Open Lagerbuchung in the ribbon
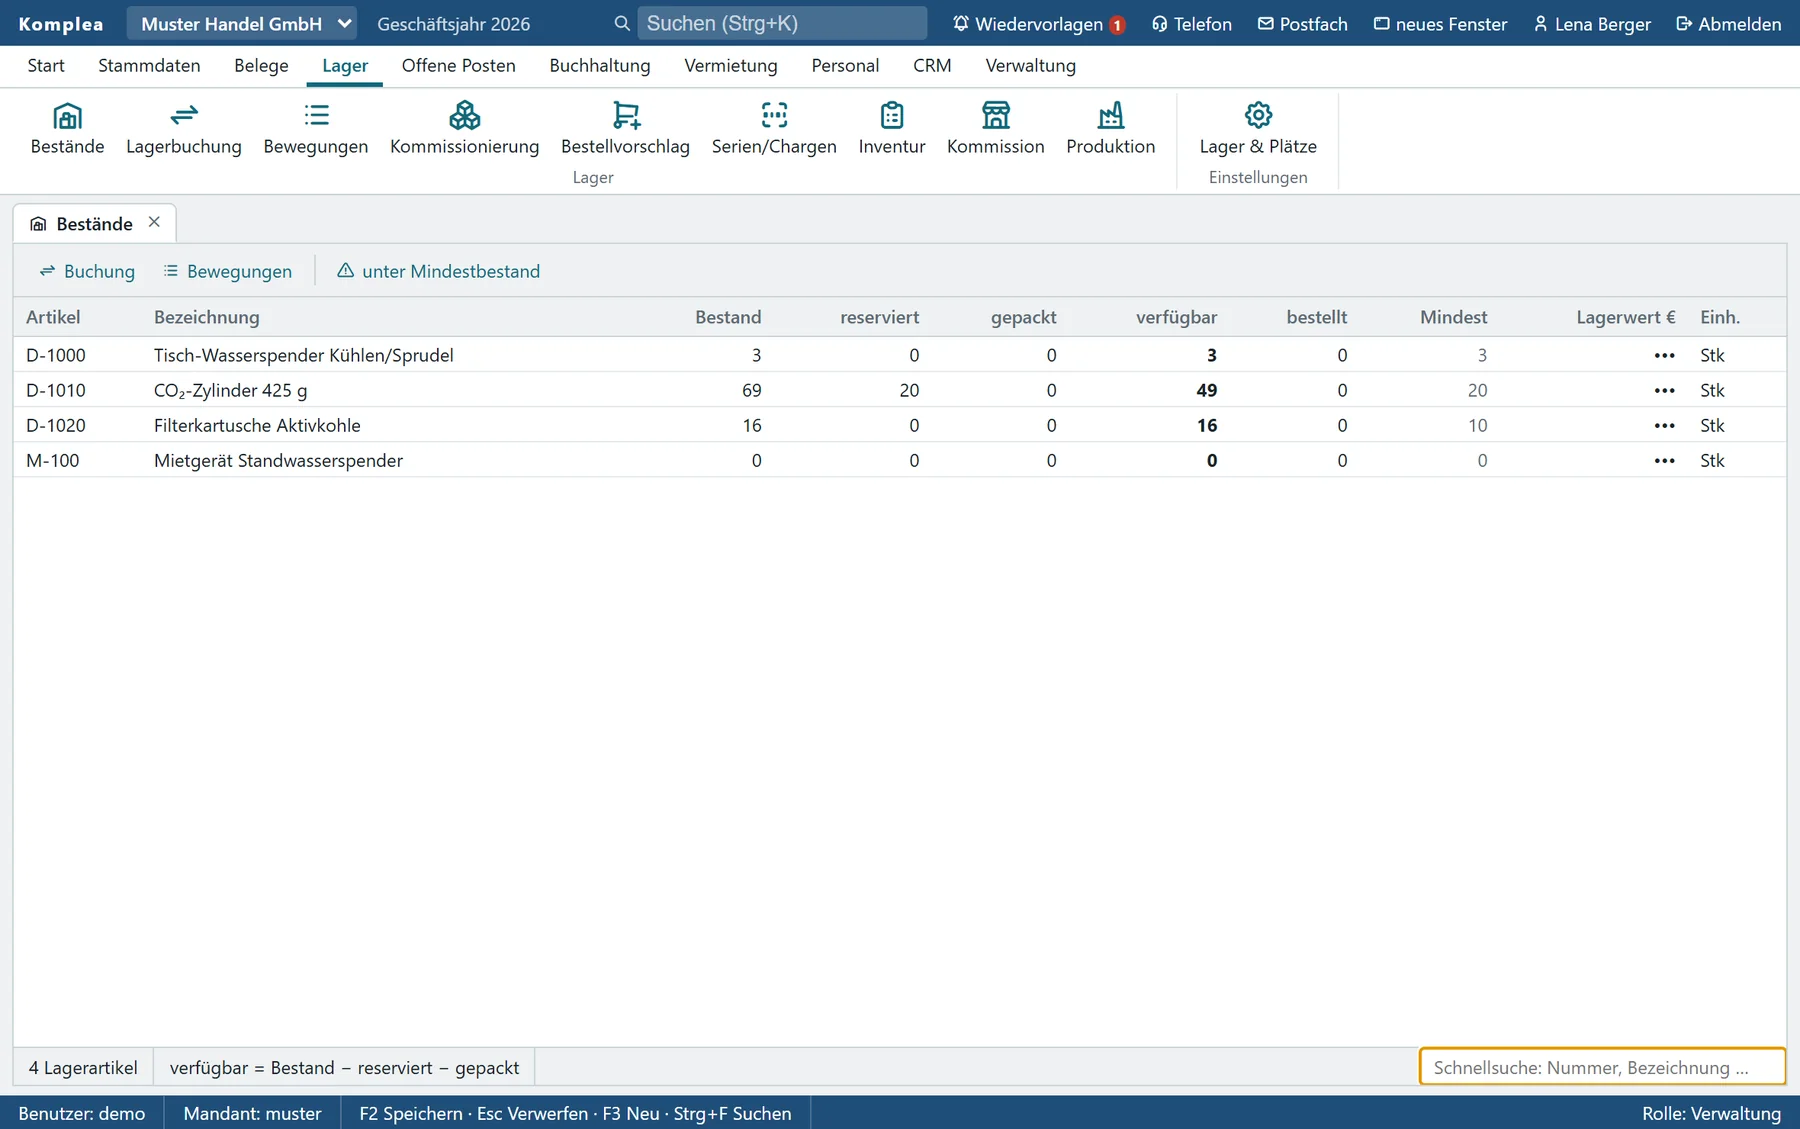Viewport: 1800px width, 1129px height. pos(184,129)
